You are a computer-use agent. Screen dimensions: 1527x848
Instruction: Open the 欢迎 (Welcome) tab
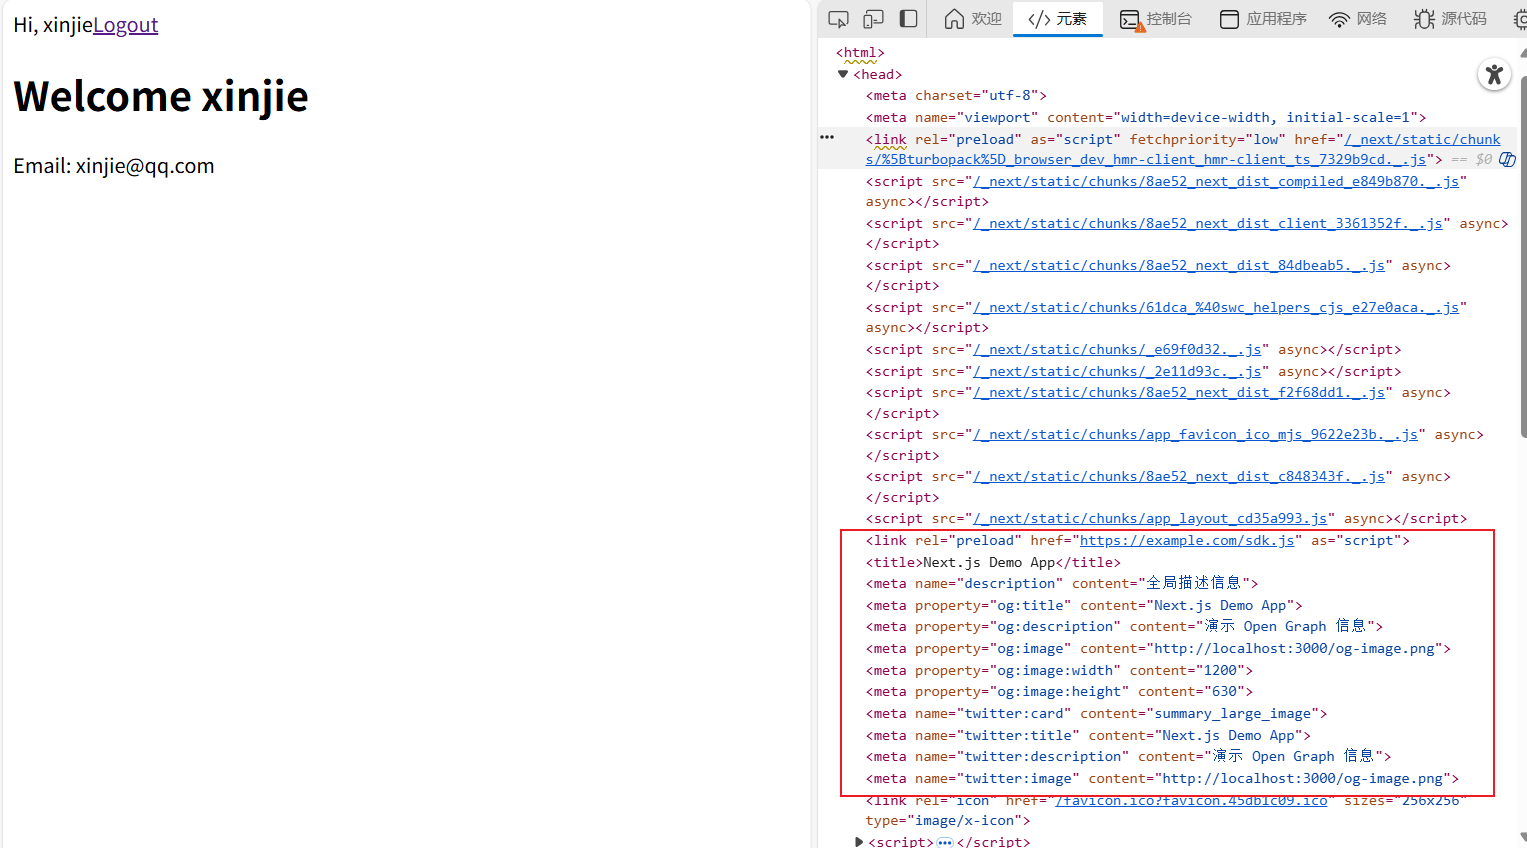coord(973,19)
